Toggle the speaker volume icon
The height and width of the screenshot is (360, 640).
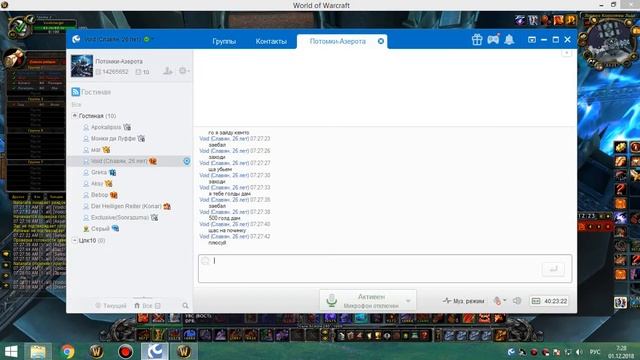coord(517,301)
